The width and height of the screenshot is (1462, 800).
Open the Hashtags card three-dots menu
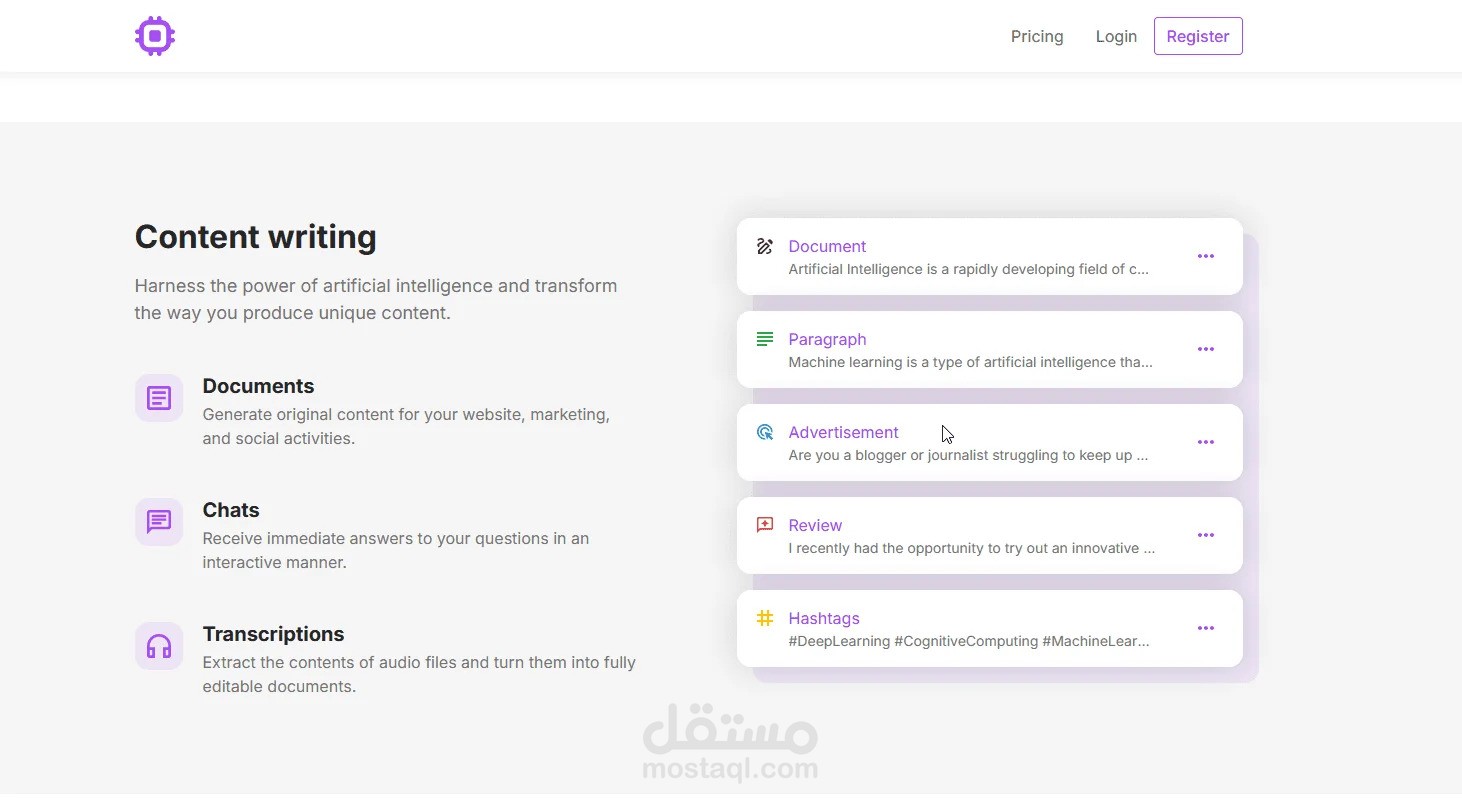pos(1206,628)
